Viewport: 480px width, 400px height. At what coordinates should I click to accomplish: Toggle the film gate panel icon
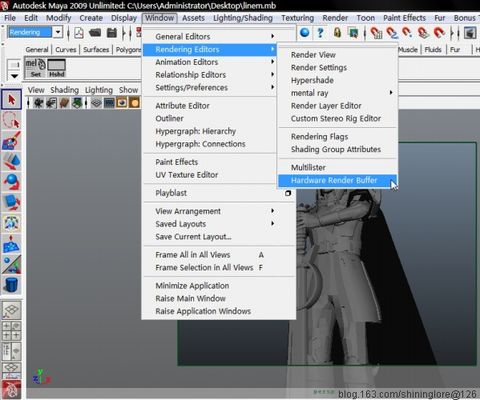pos(109,103)
